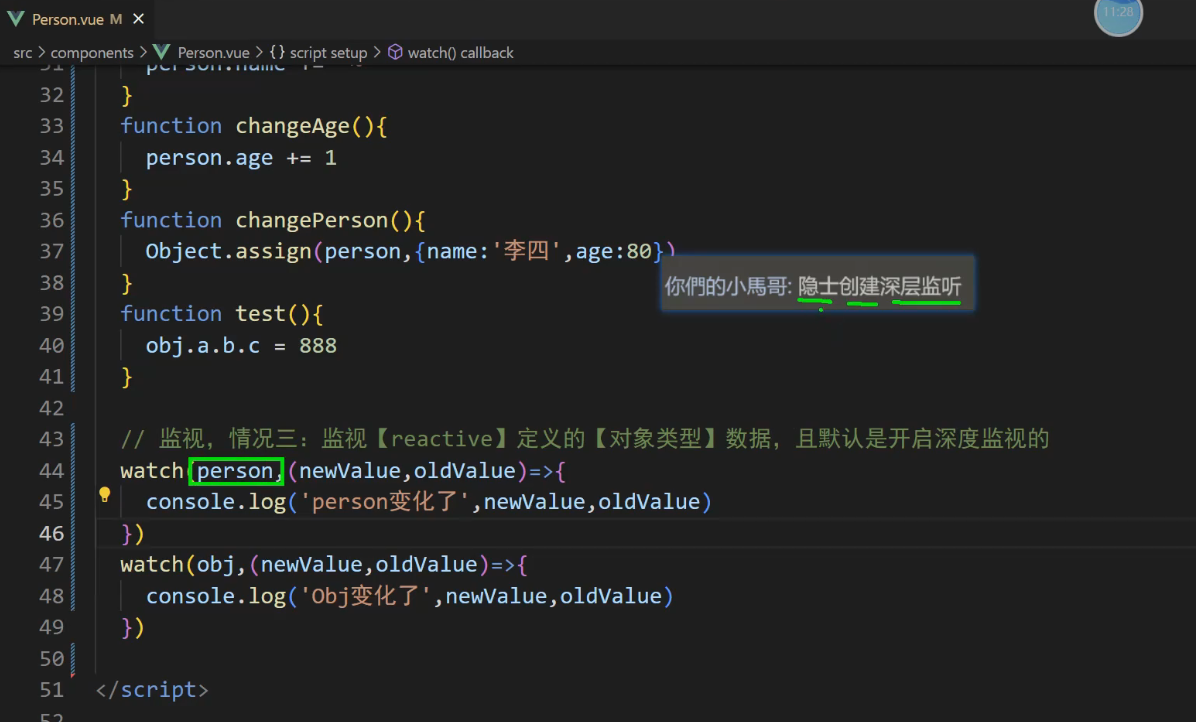Click the lightbulb quick-fix icon on line 45
The height and width of the screenshot is (722, 1196).
(x=104, y=495)
